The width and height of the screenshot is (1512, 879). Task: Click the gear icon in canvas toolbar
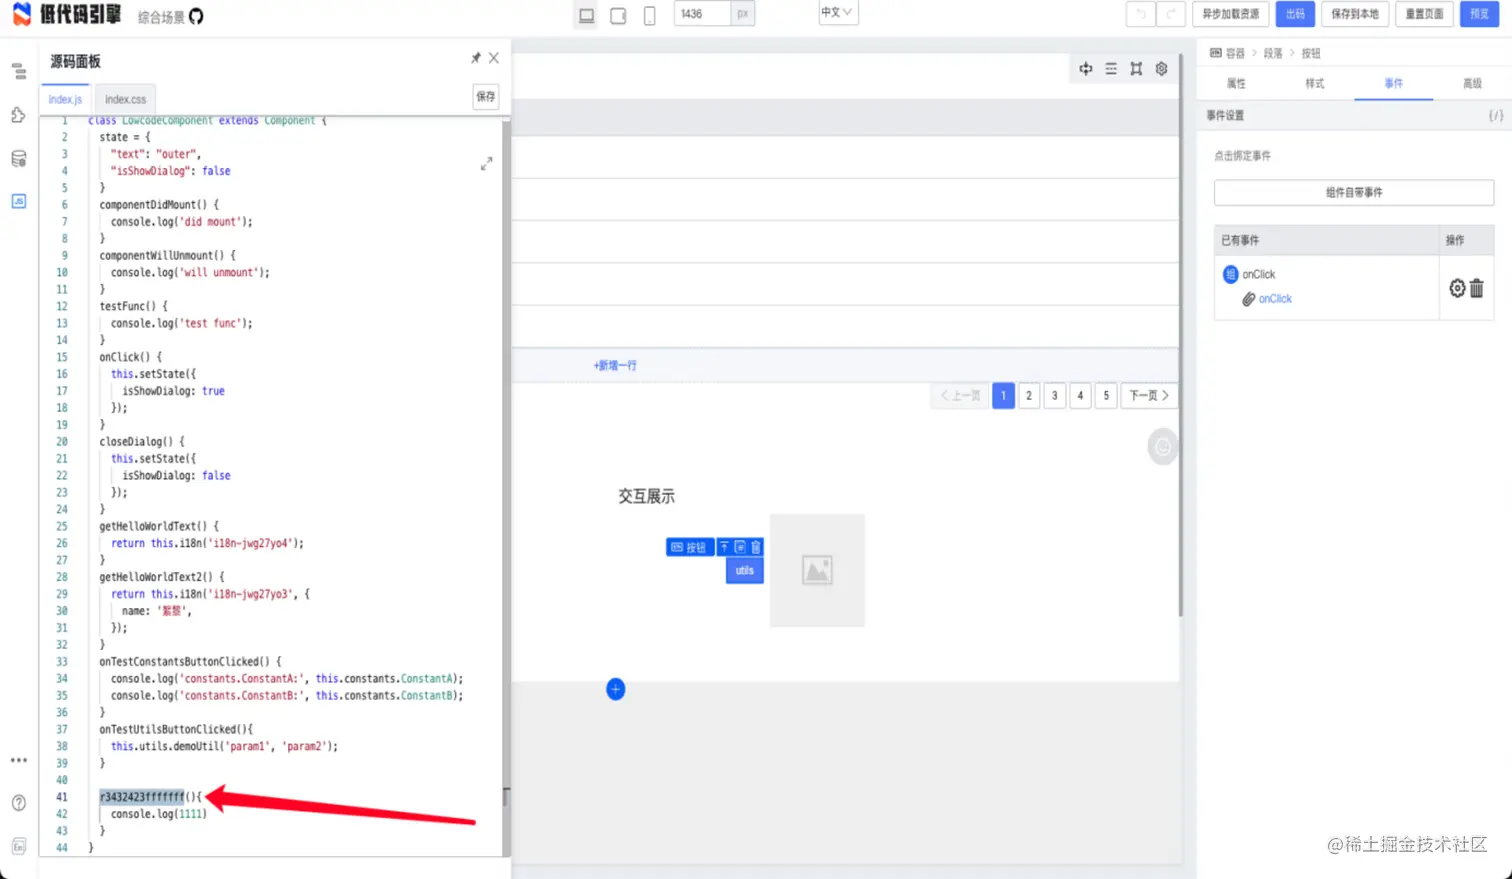(1161, 69)
